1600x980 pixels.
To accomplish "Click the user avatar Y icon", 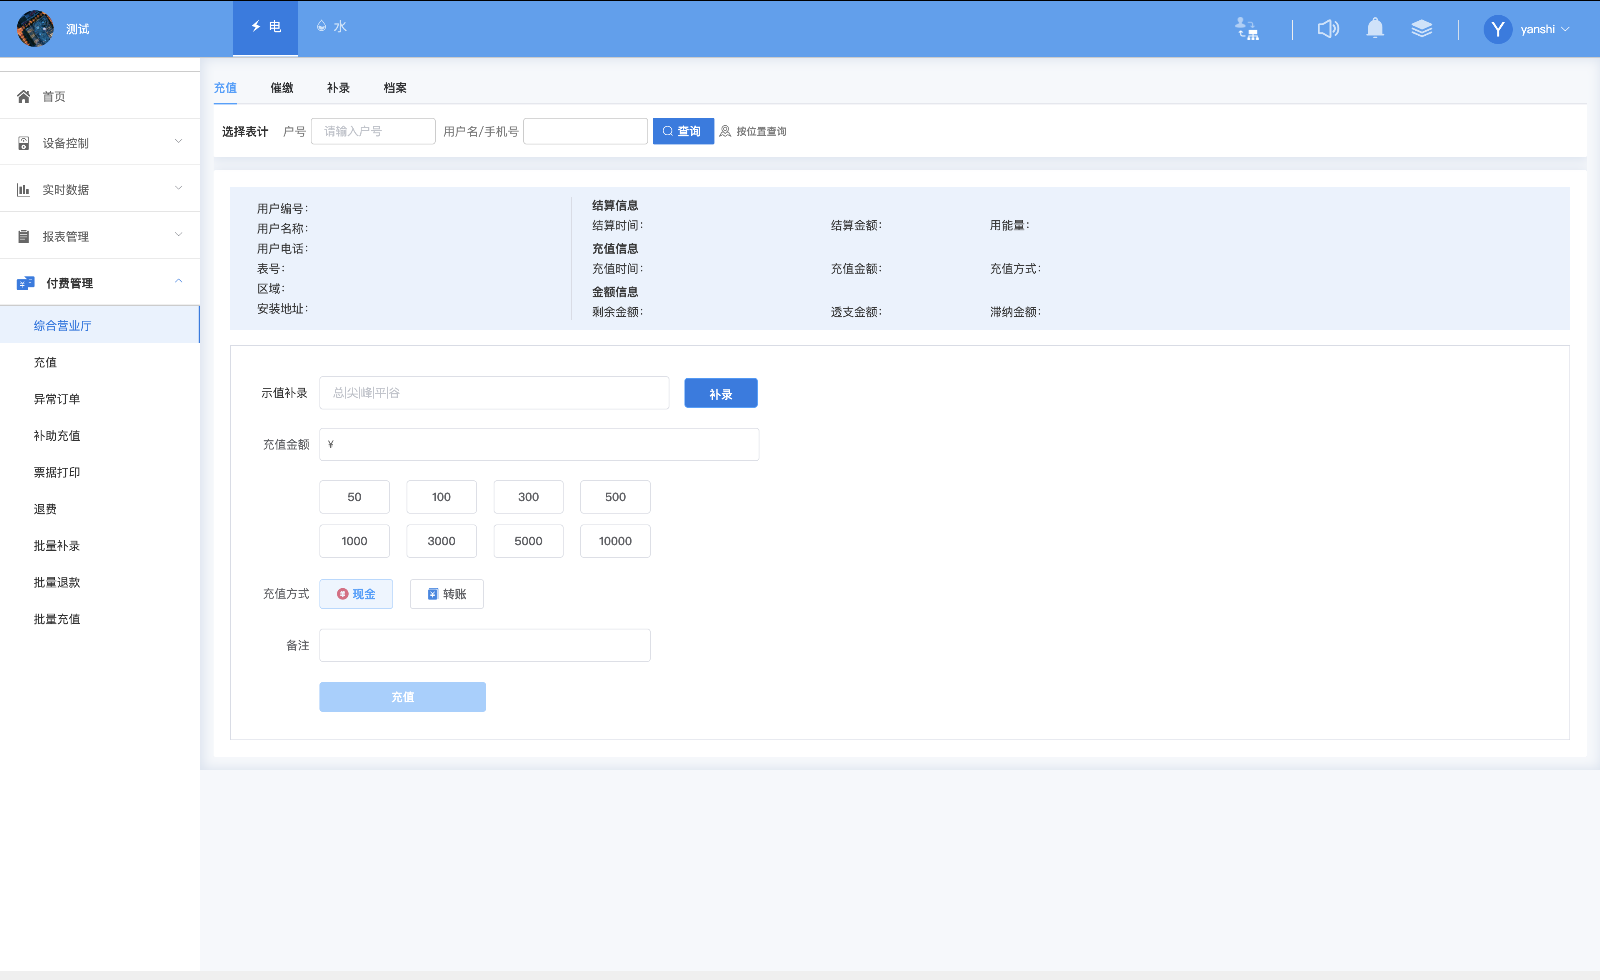I will click(x=1497, y=29).
